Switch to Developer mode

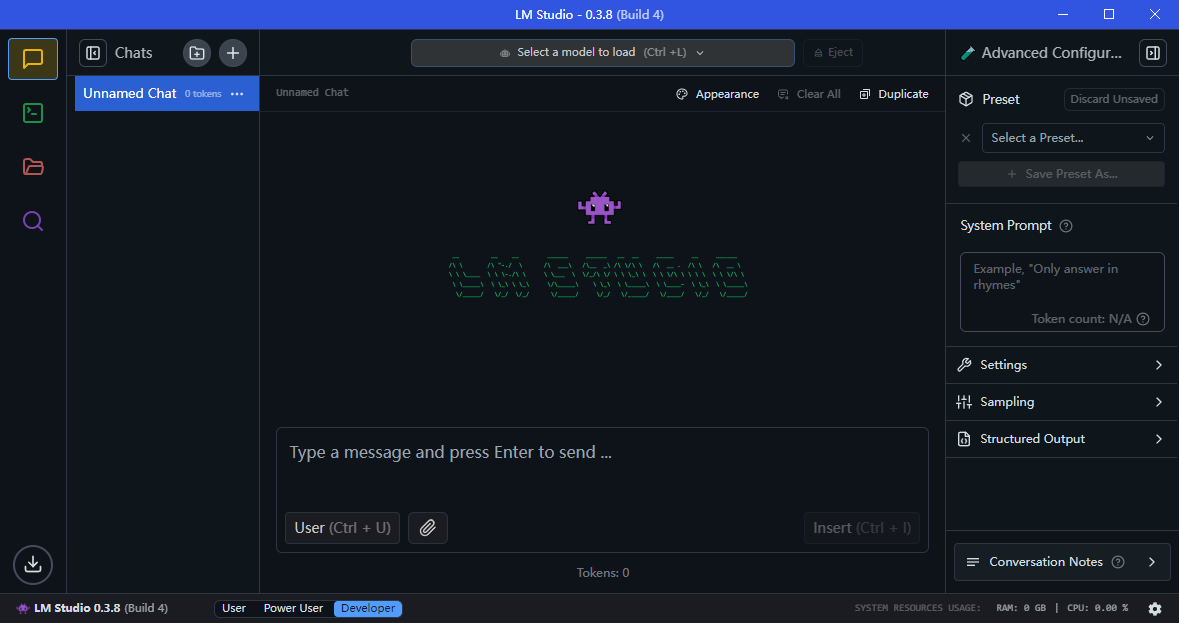pyautogui.click(x=368, y=608)
